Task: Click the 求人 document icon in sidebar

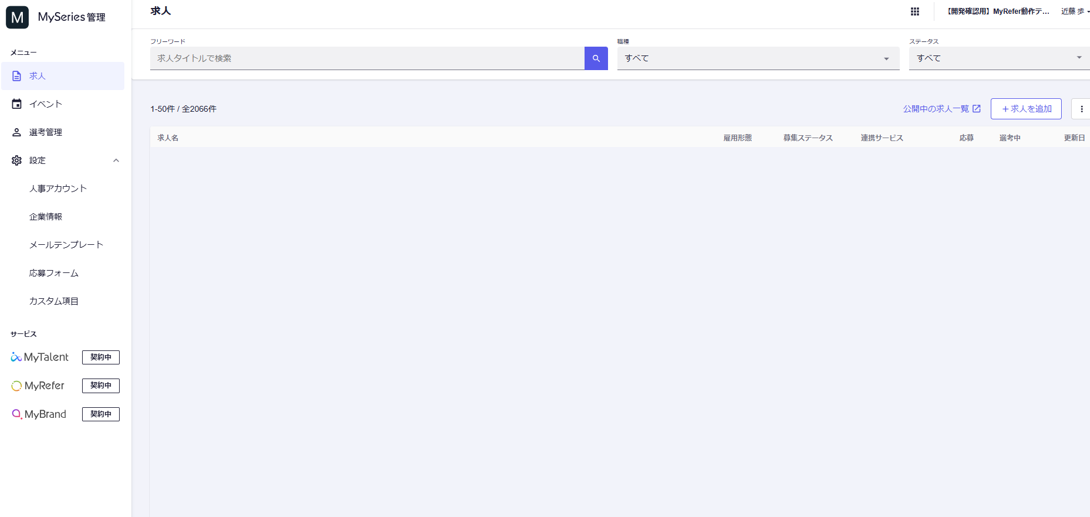Action: tap(17, 76)
